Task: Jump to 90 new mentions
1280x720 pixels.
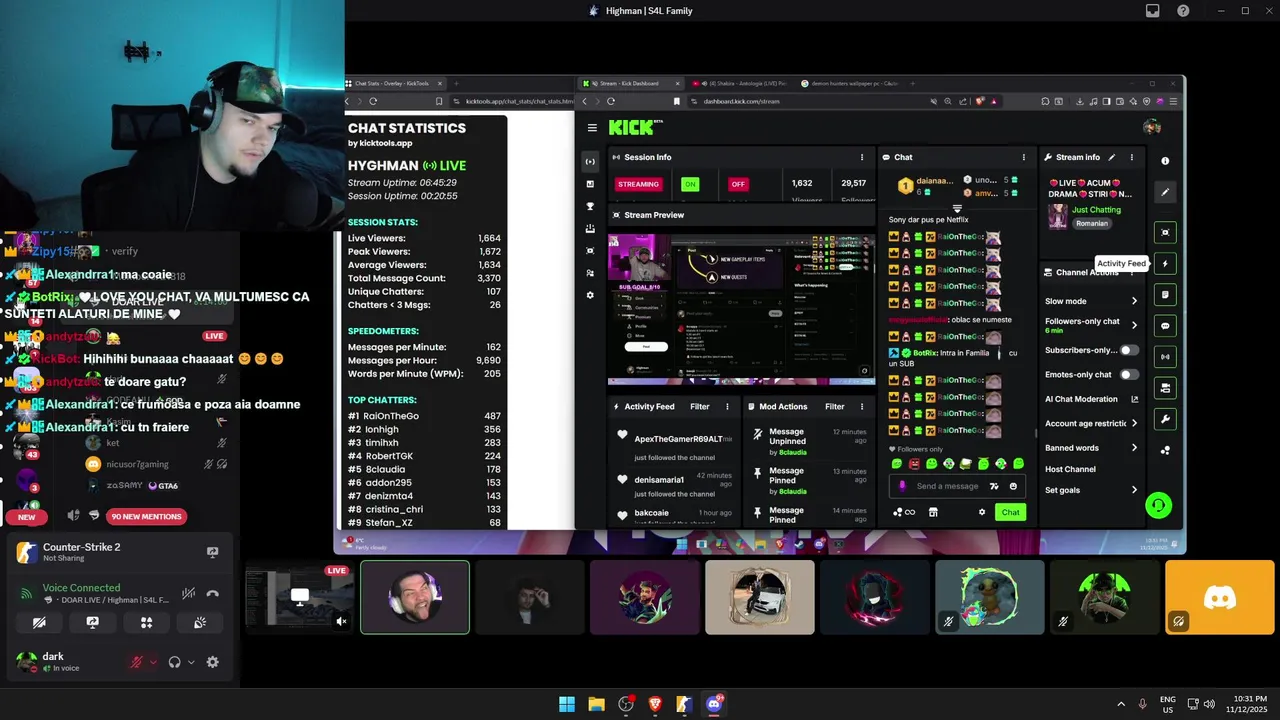Action: pyautogui.click(x=146, y=517)
